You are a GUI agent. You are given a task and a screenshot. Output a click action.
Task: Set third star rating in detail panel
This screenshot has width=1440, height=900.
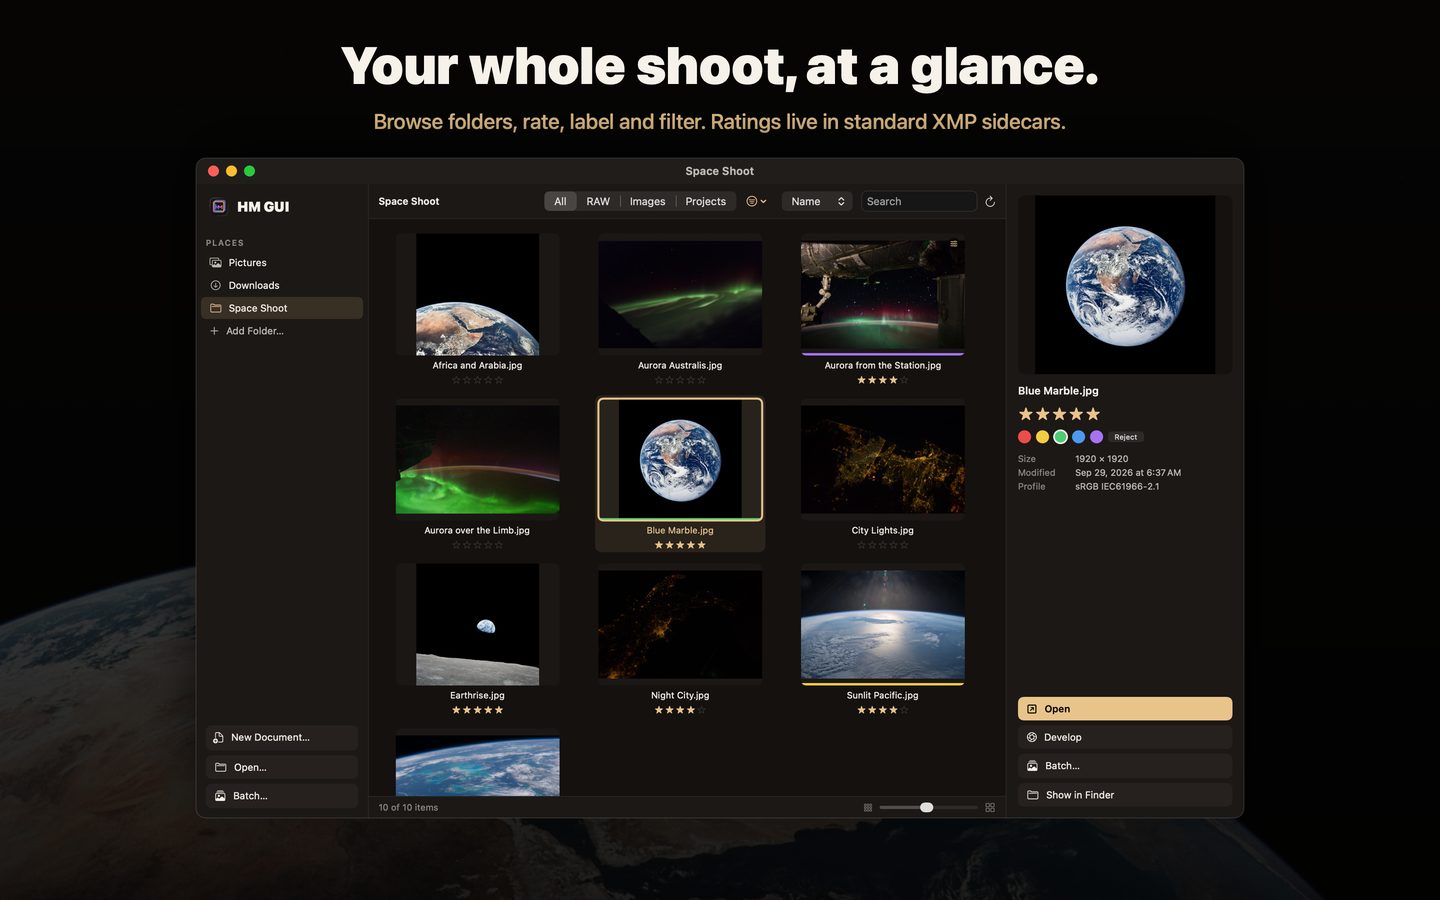tap(1059, 414)
